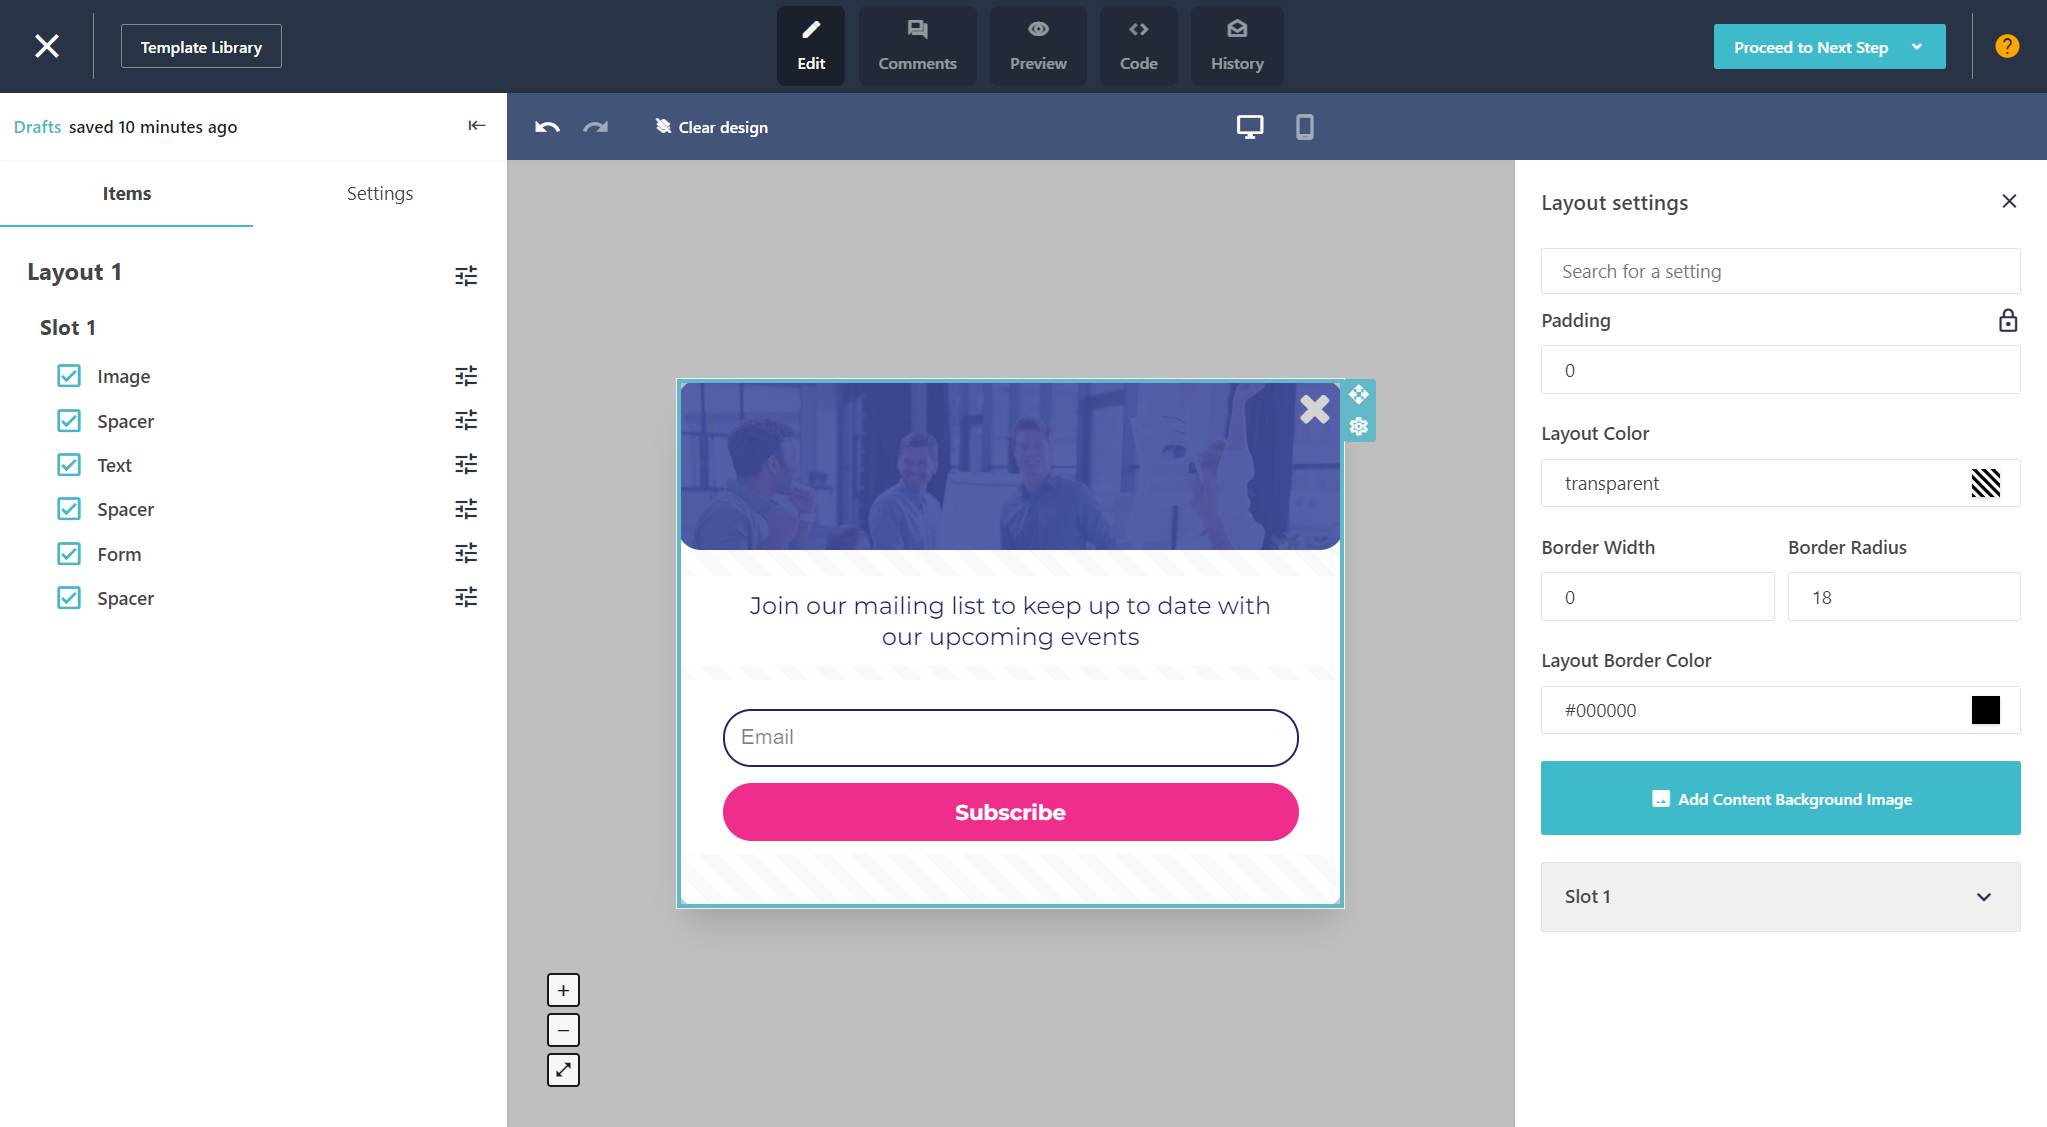
Task: Zoom in with plus button
Action: (x=563, y=990)
